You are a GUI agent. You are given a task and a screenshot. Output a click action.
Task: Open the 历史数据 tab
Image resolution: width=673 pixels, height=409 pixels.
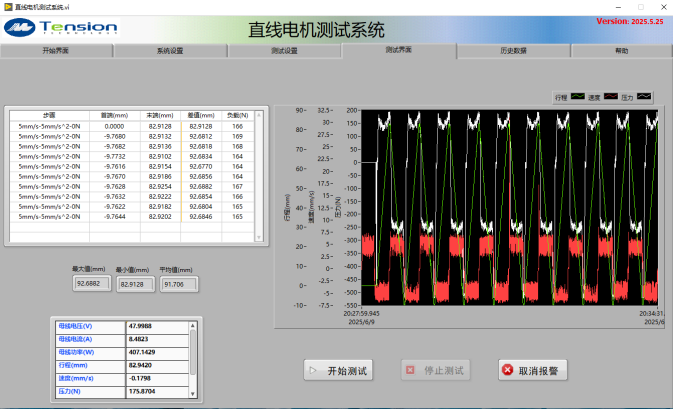[513, 50]
